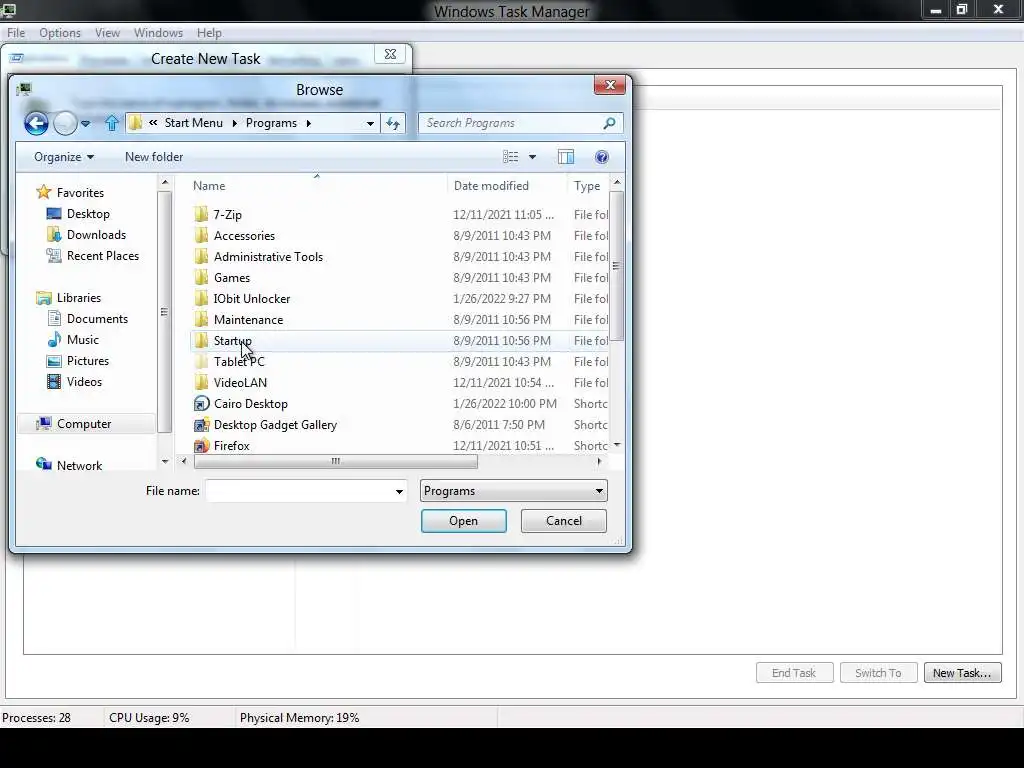Select the VideoLAN folder icon
This screenshot has width=1024, height=768.
(x=201, y=382)
